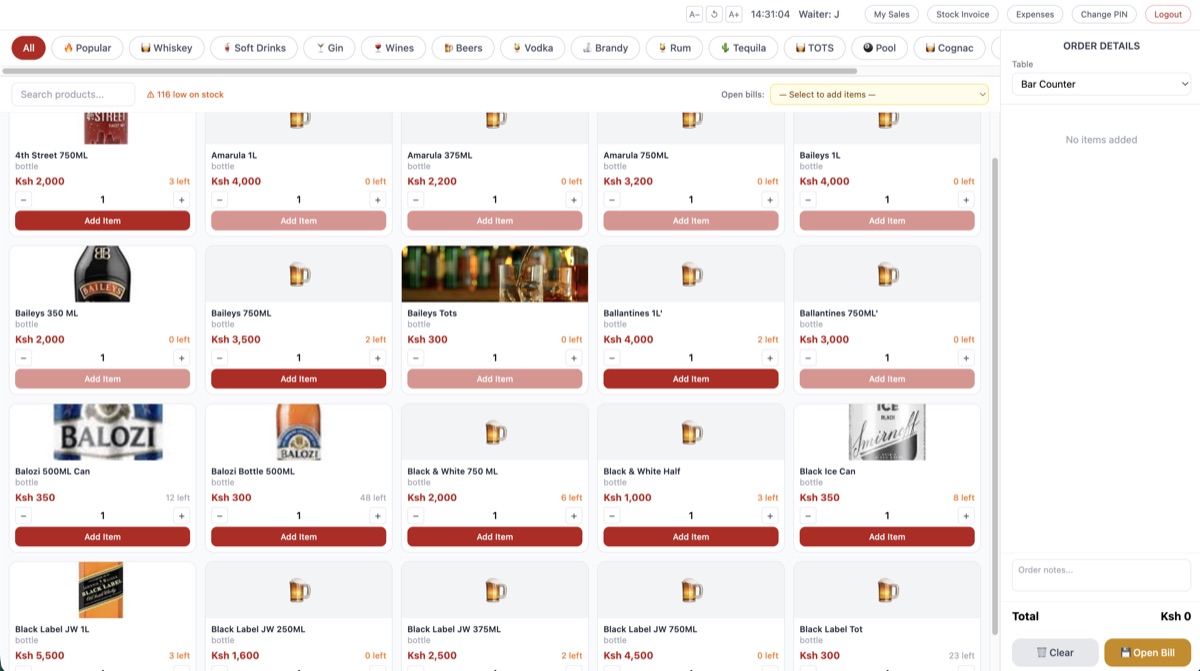Click beer mug icon for Black Label Tot
Viewport: 1200px width, 671px height.
coord(887,590)
